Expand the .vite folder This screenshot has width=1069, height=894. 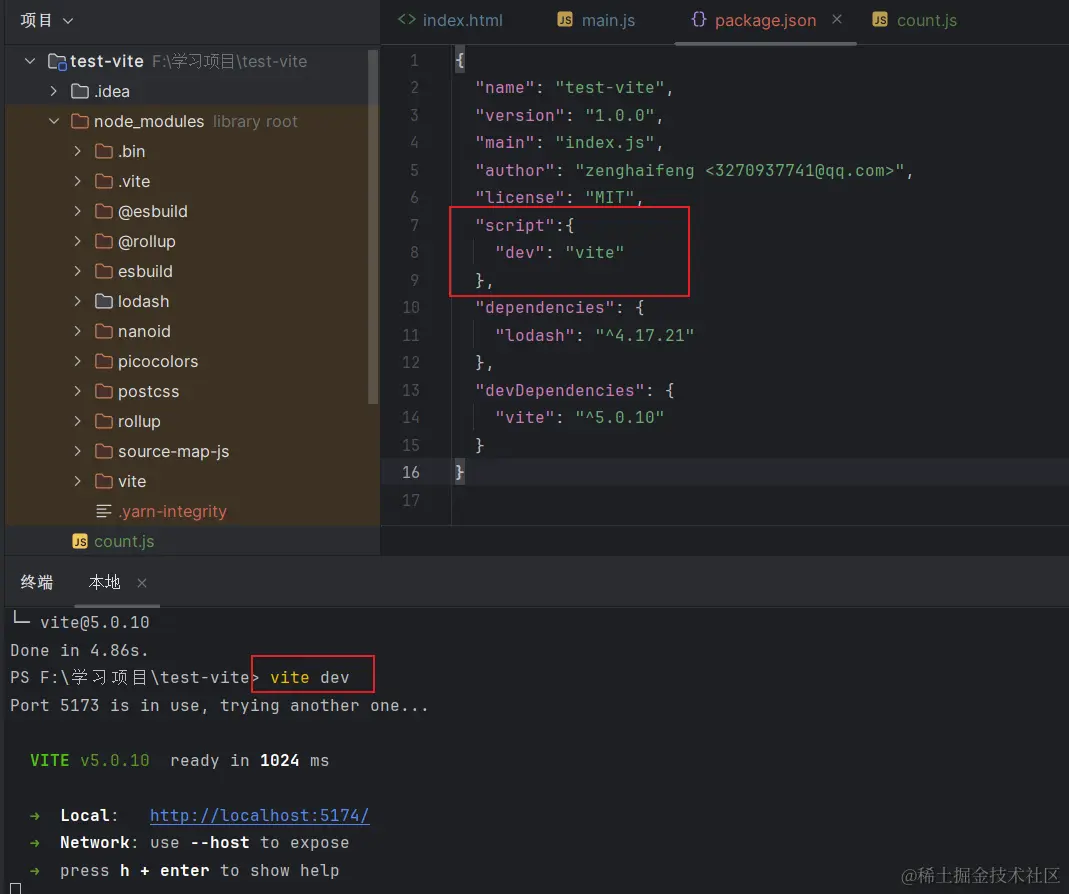(x=78, y=181)
